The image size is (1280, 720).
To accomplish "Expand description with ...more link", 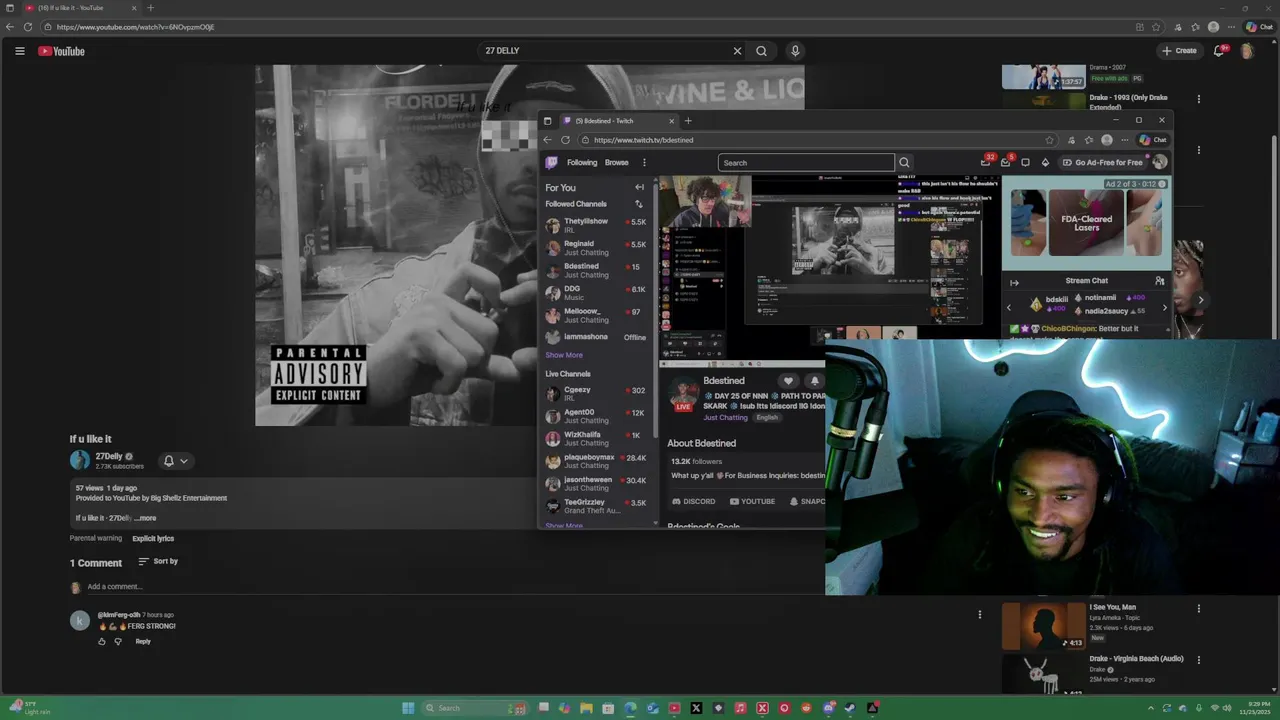I will pos(146,518).
